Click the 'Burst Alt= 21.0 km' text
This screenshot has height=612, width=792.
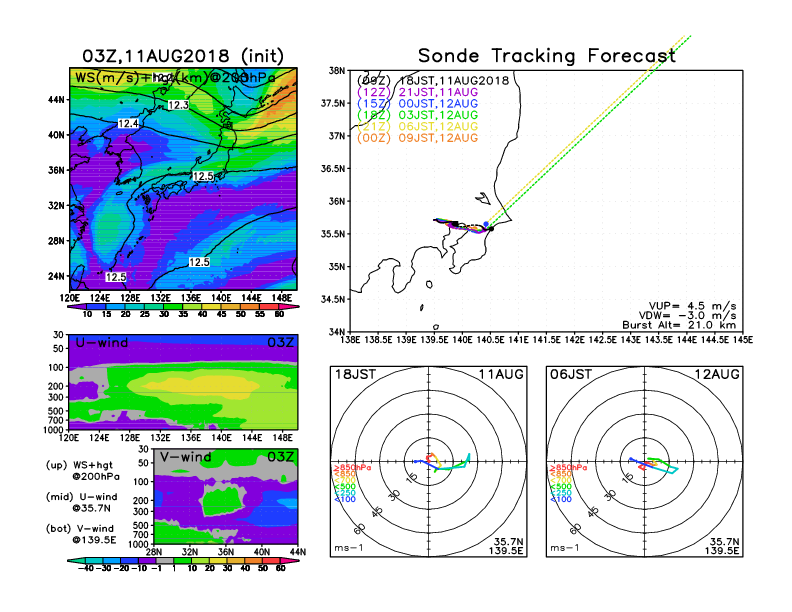point(679,325)
